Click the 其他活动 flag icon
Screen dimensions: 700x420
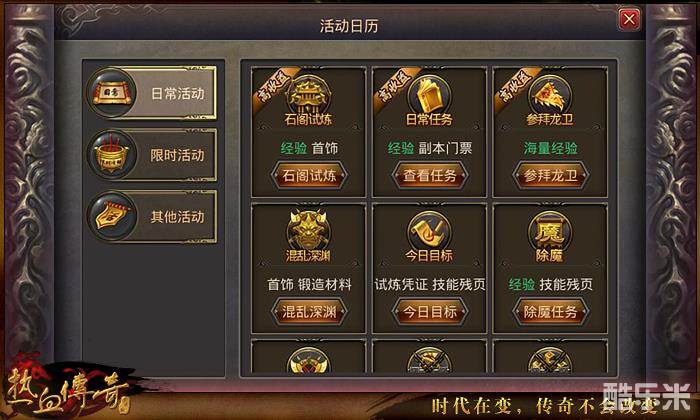coord(112,216)
